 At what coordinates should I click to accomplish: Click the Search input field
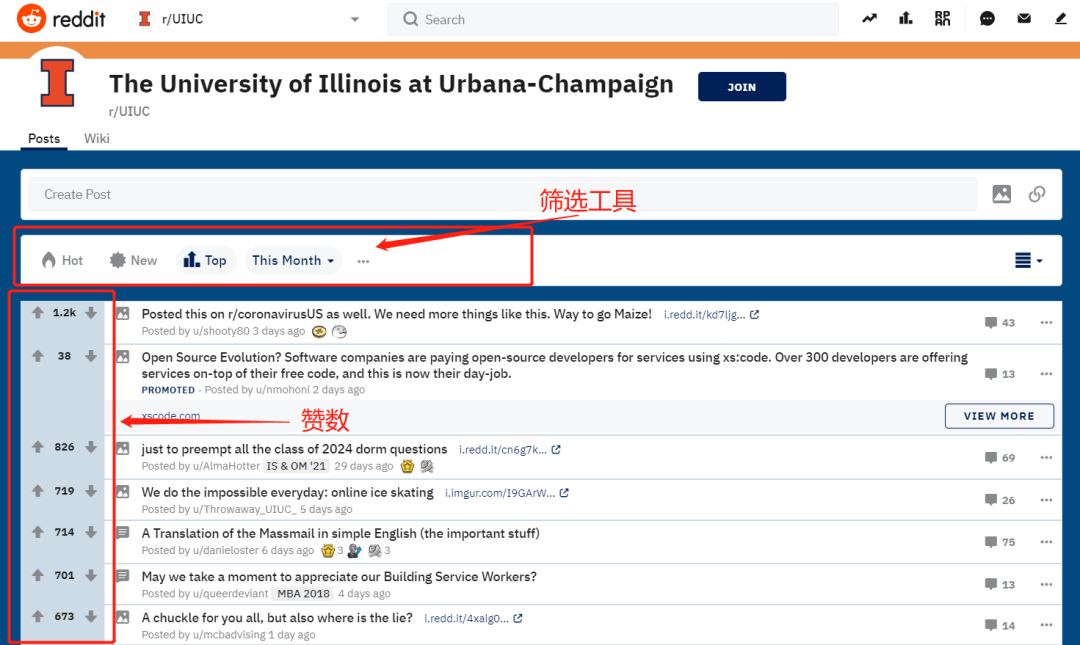pos(613,19)
